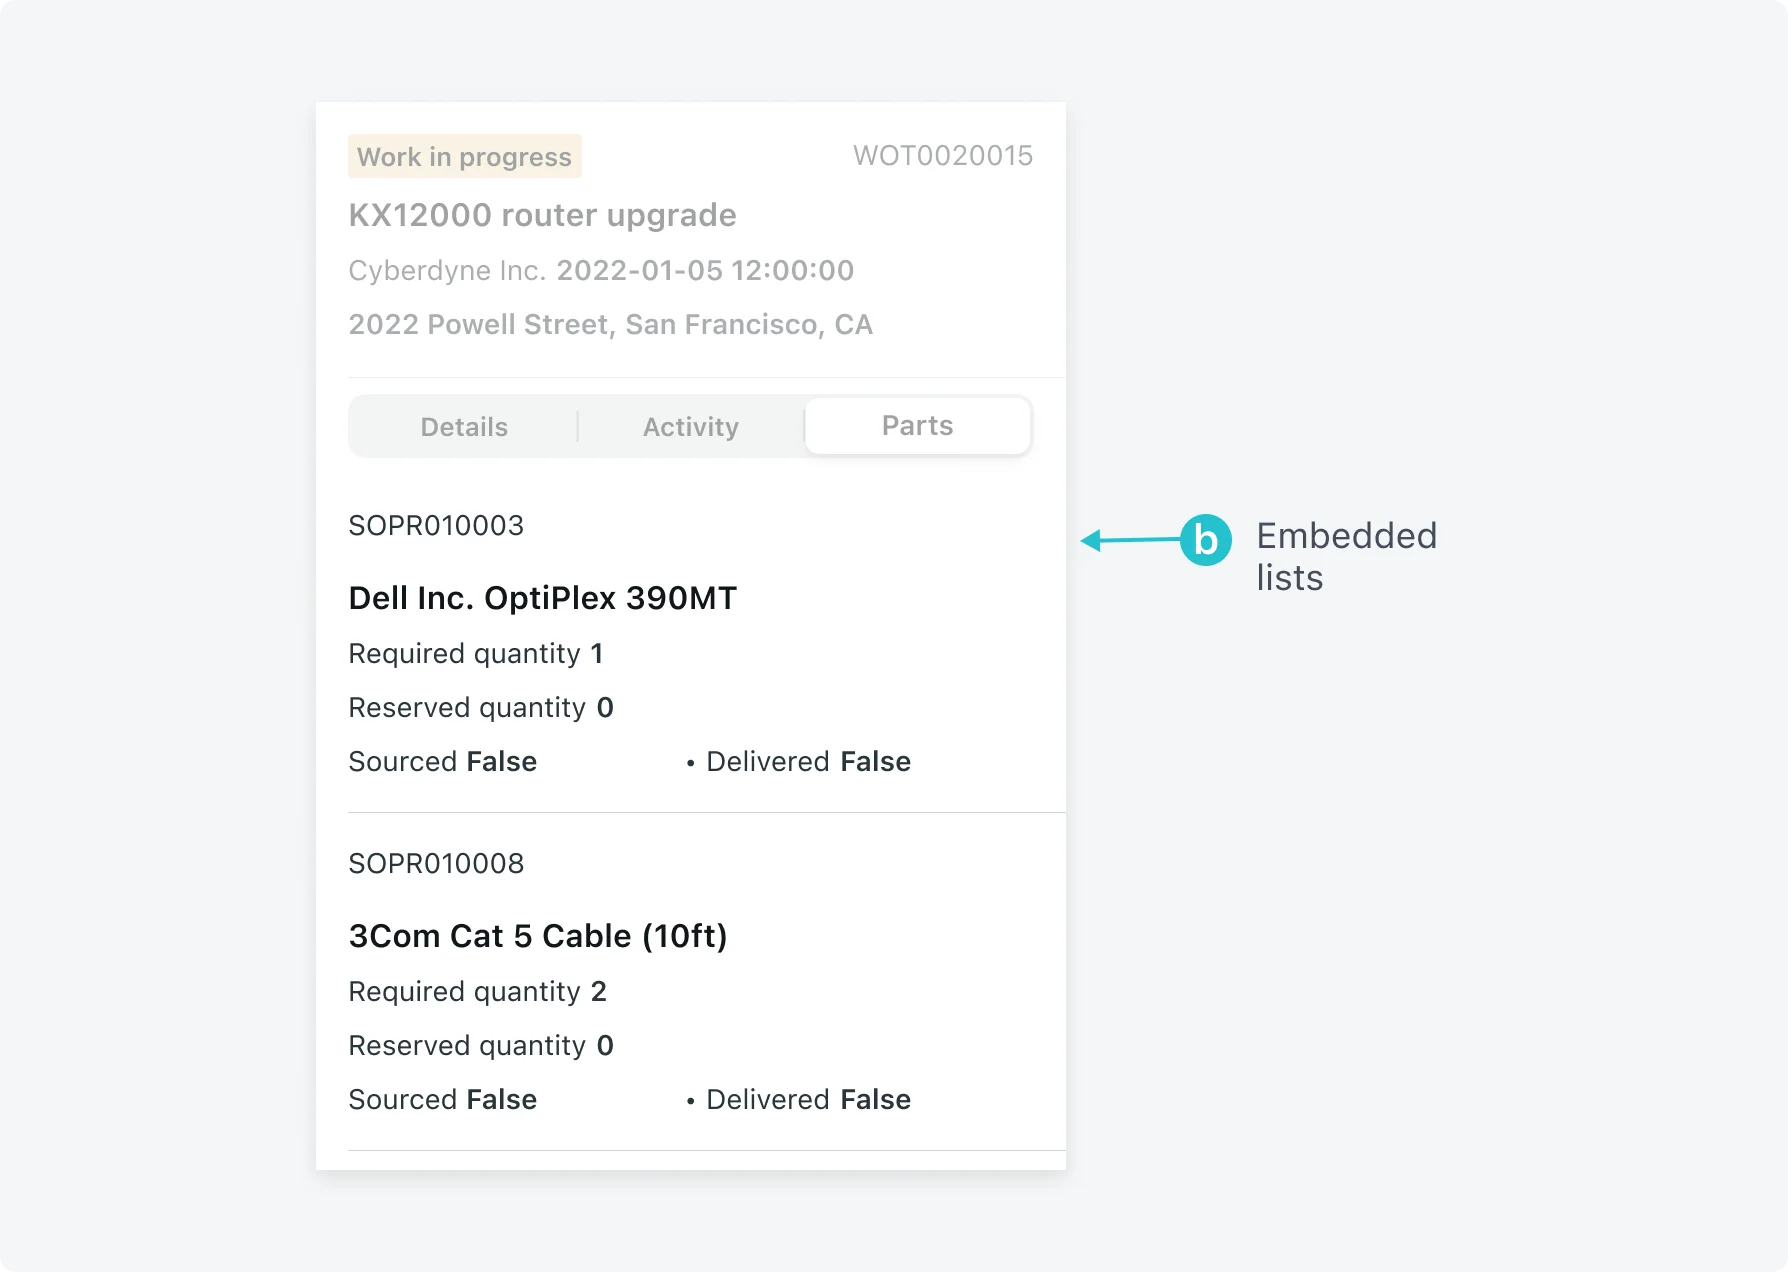
Task: Click Sourced False in the SOPR010003 row
Action: click(443, 762)
